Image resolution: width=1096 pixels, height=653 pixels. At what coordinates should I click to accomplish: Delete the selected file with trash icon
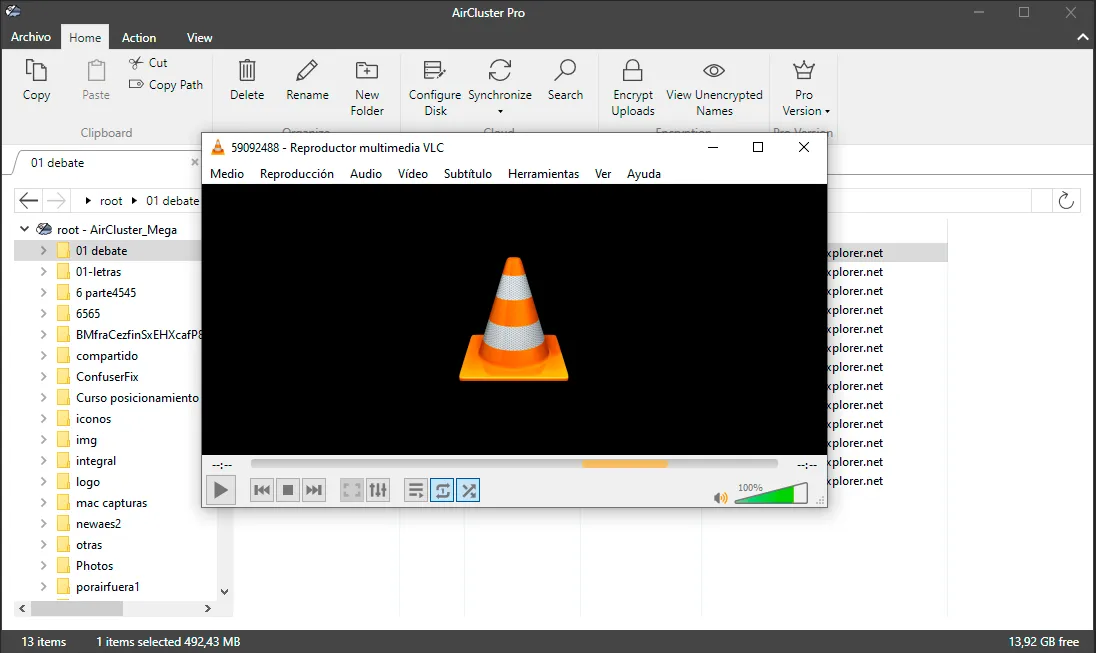[247, 71]
